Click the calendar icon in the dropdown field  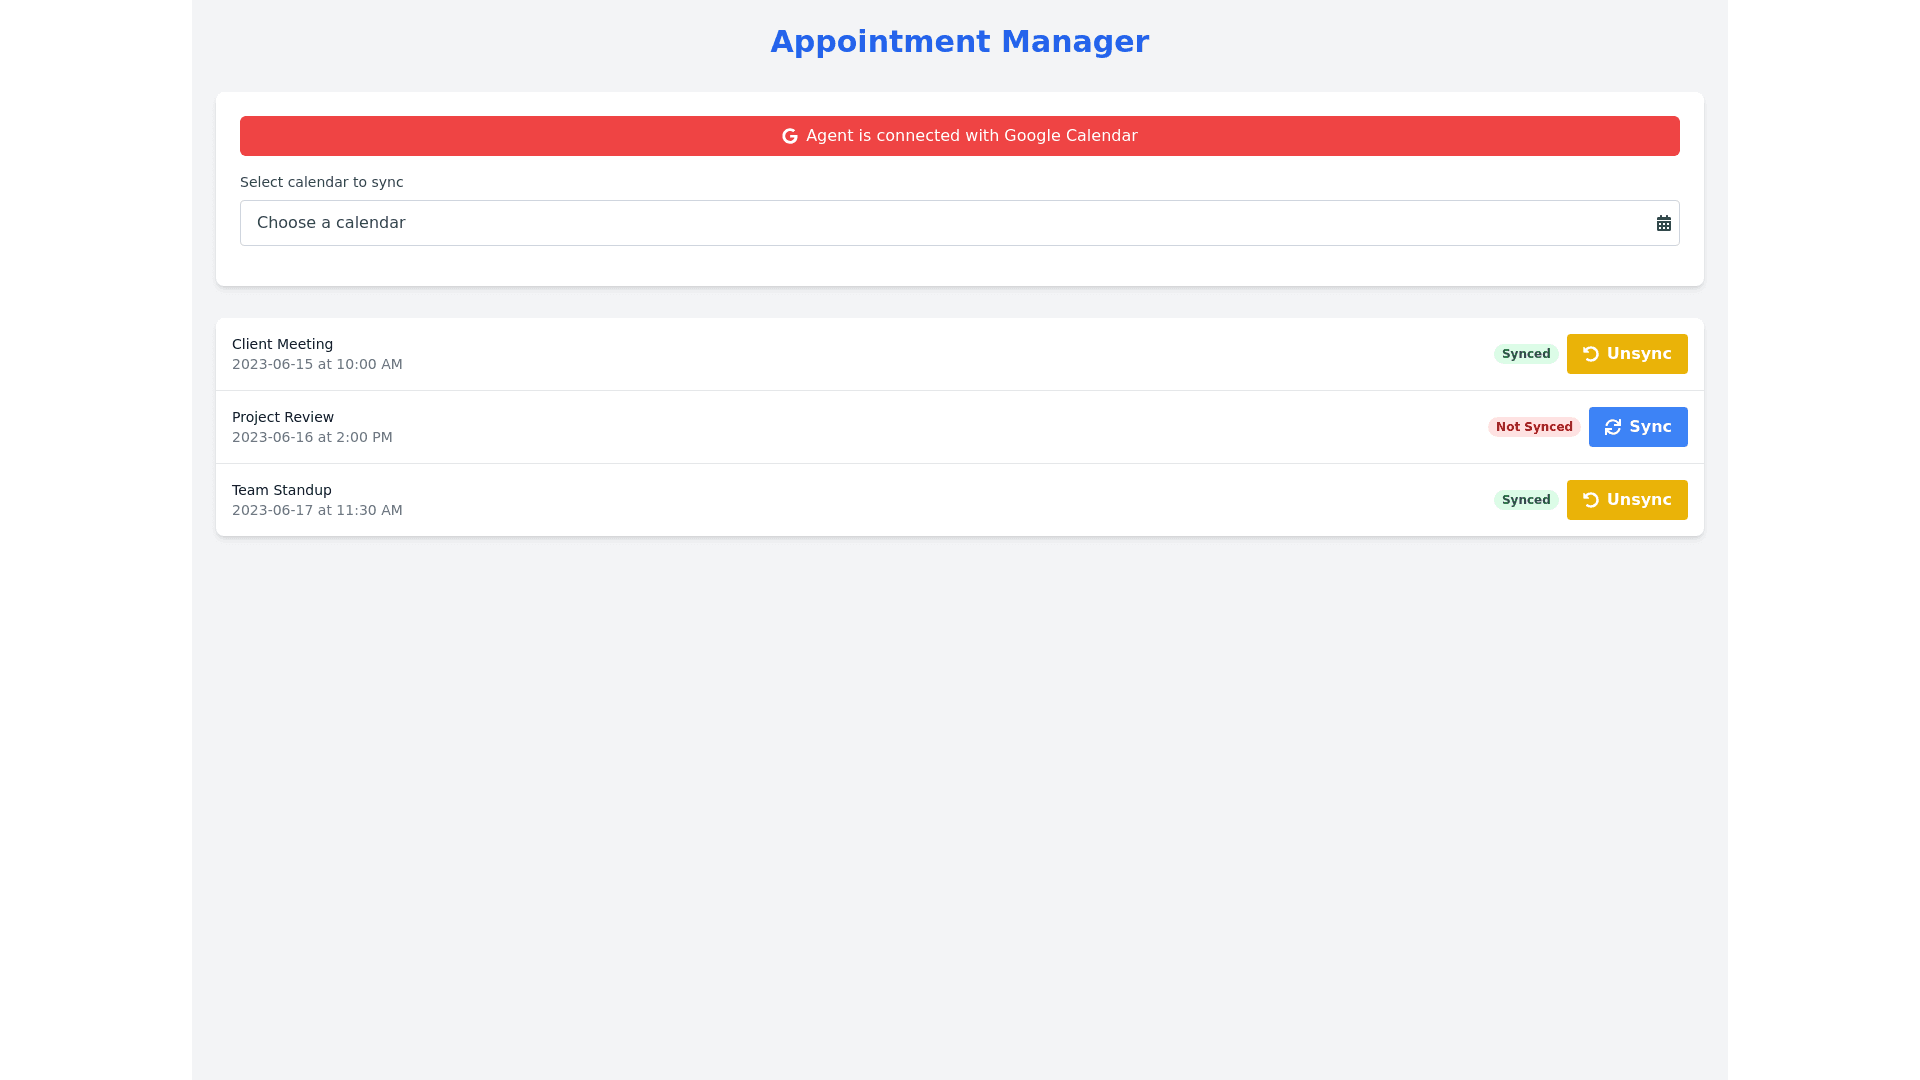click(1663, 223)
